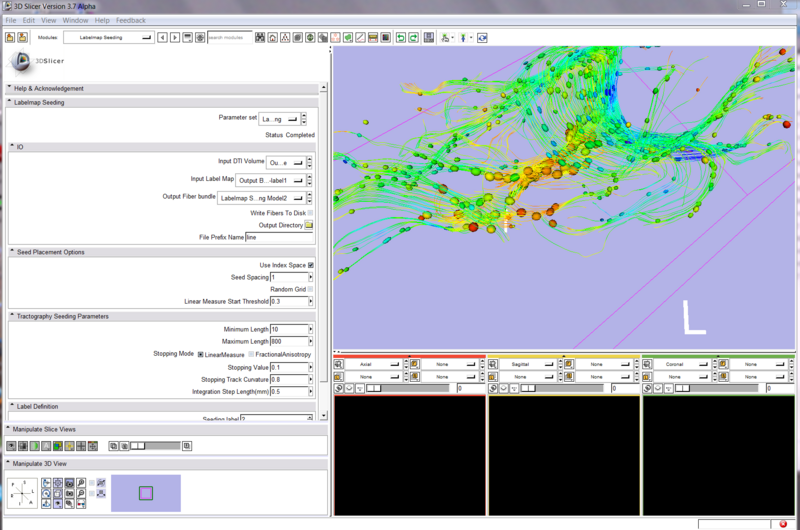Enable the Write Fibers To Disk checkbox

310,213
